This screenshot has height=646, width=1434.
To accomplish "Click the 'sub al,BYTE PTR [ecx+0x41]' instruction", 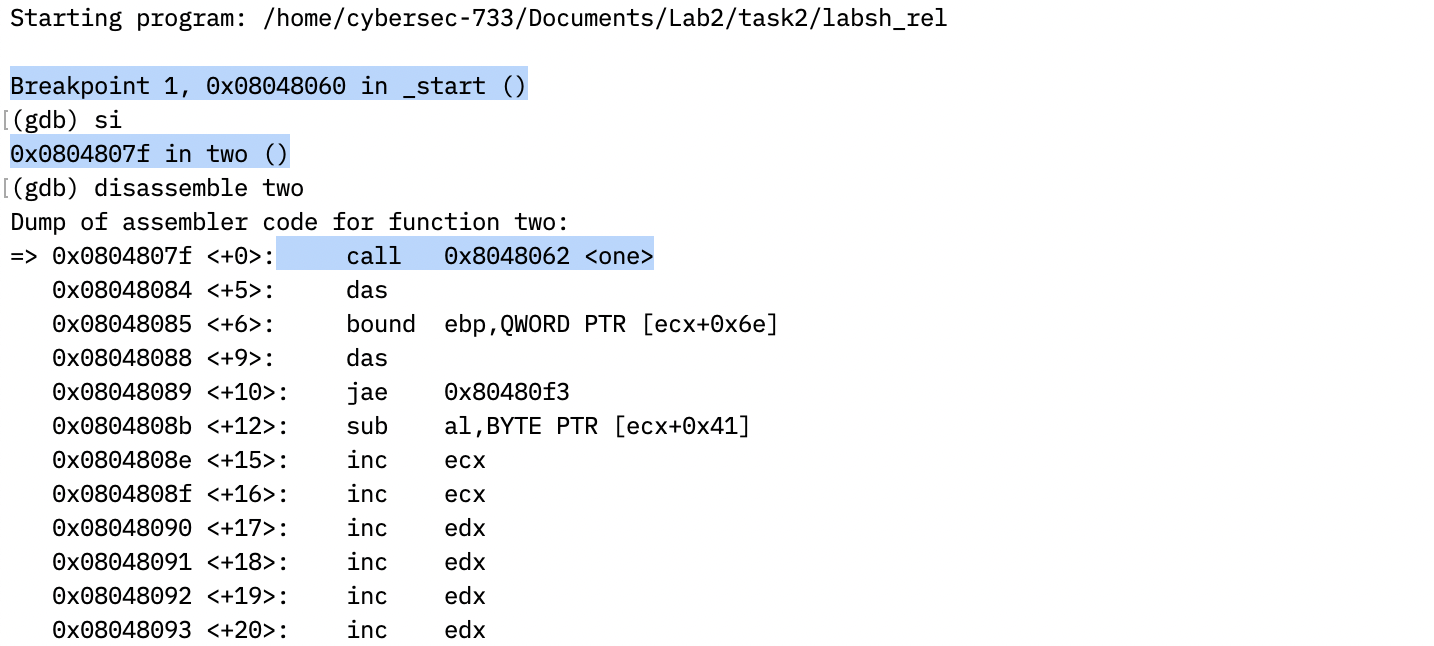I will [x=547, y=427].
